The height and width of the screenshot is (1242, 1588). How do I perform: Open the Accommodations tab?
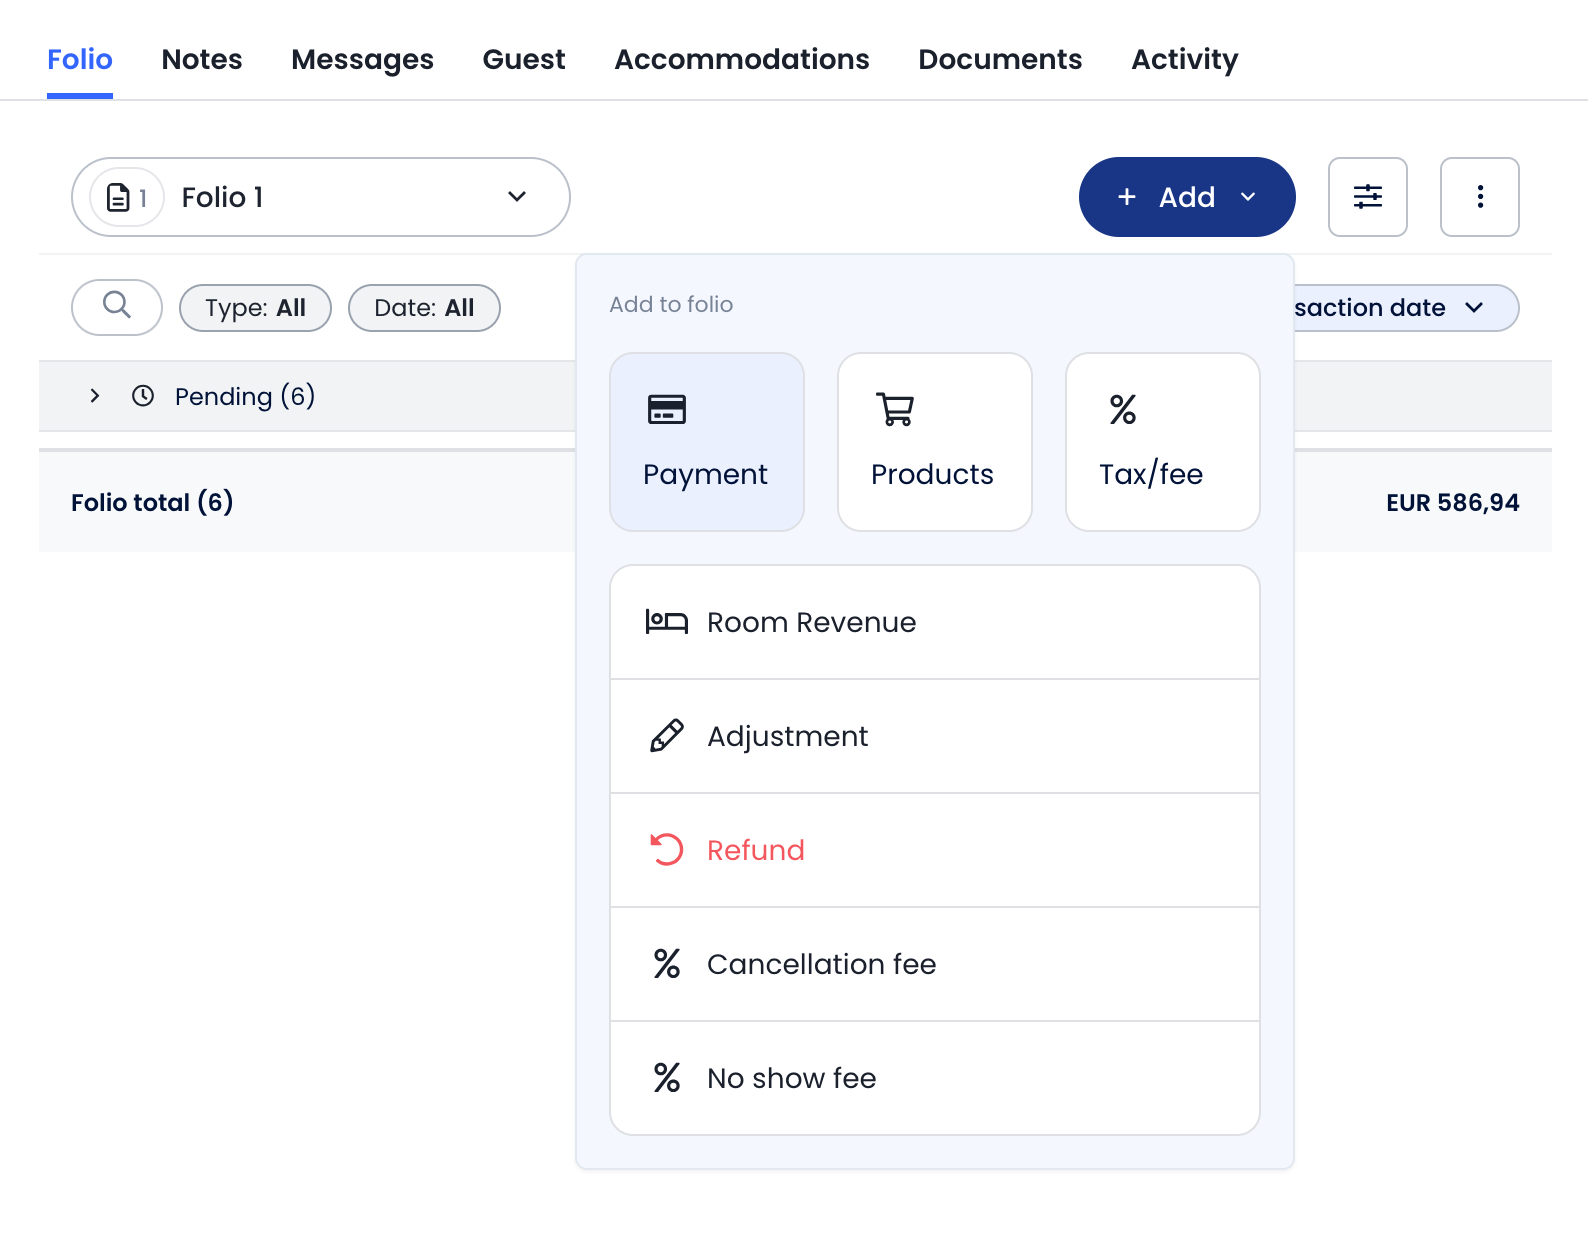point(741,60)
